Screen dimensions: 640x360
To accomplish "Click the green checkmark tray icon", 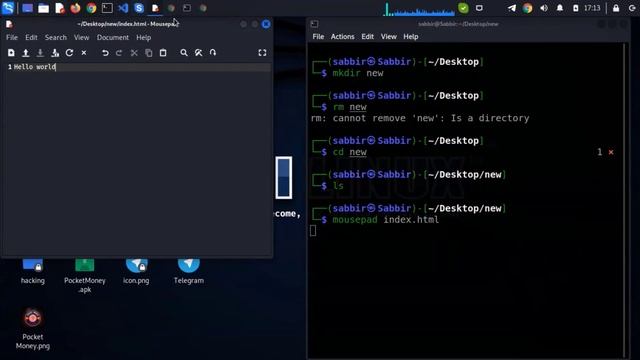I will coord(463,8).
